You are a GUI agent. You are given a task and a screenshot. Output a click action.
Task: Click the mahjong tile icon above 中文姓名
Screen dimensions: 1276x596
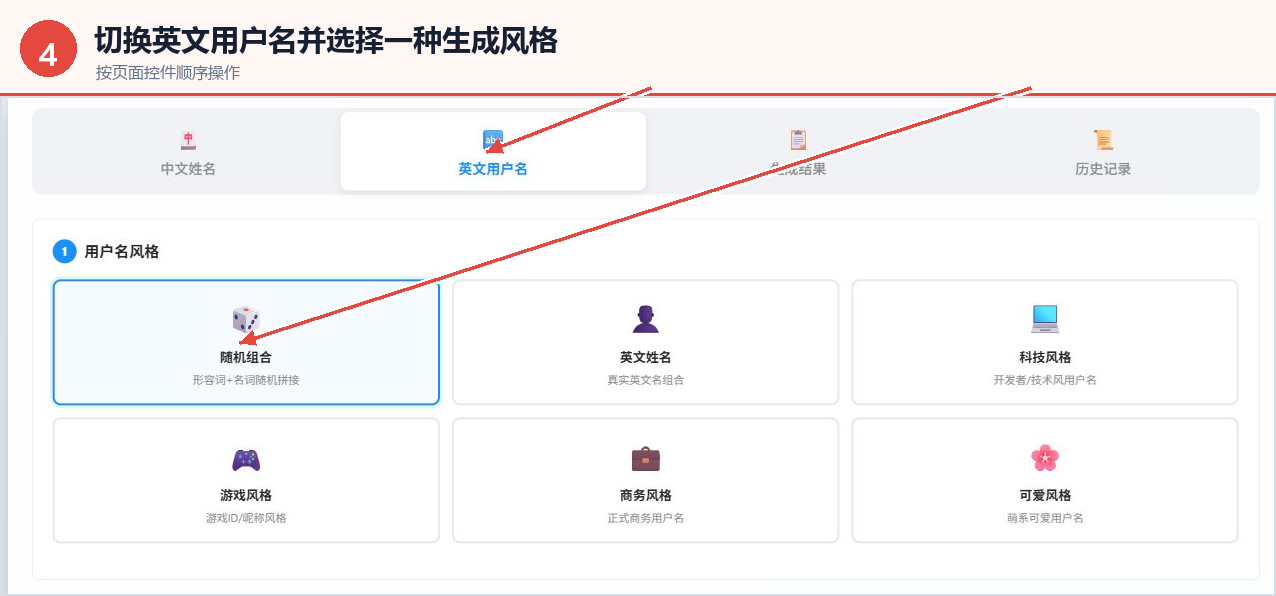pos(188,140)
